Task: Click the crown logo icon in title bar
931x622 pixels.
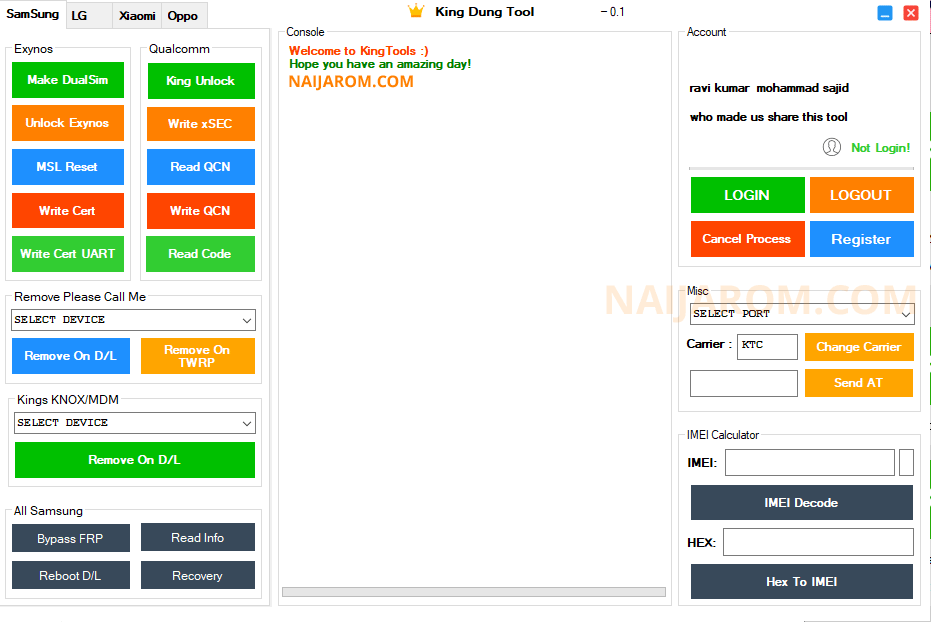Action: click(416, 11)
